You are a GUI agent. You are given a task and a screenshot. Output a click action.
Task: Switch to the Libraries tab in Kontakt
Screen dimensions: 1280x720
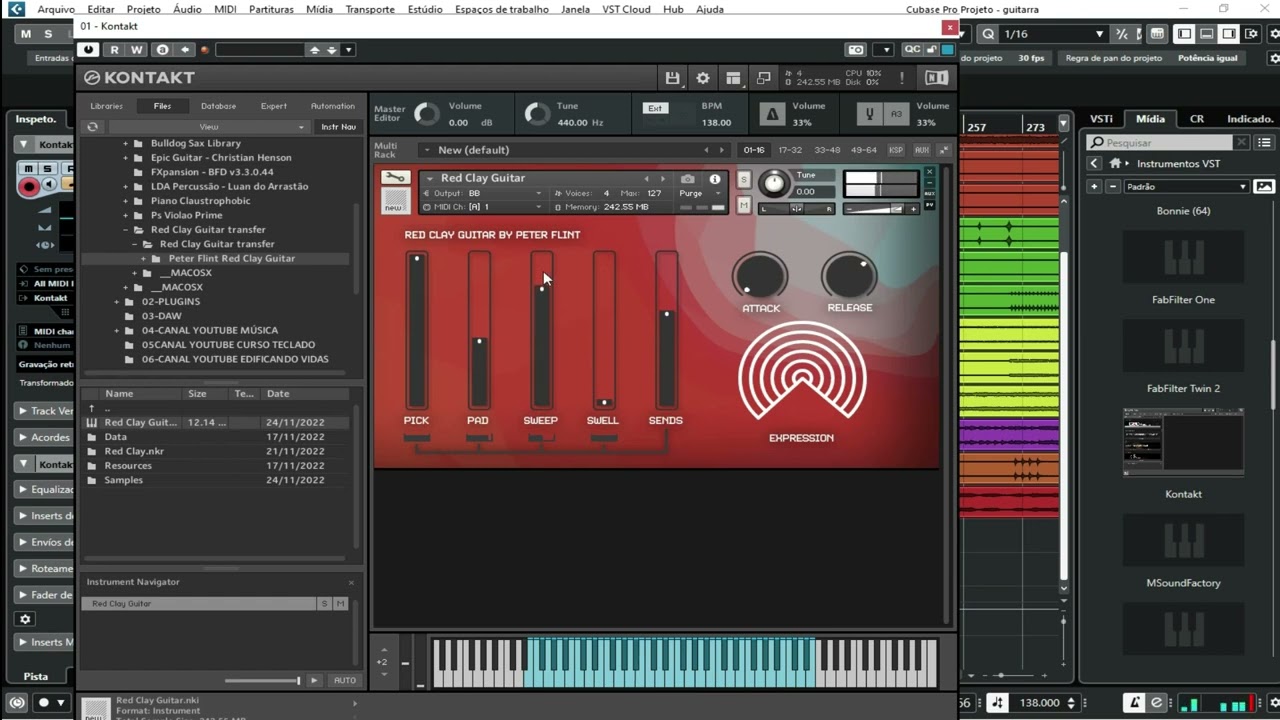107,106
